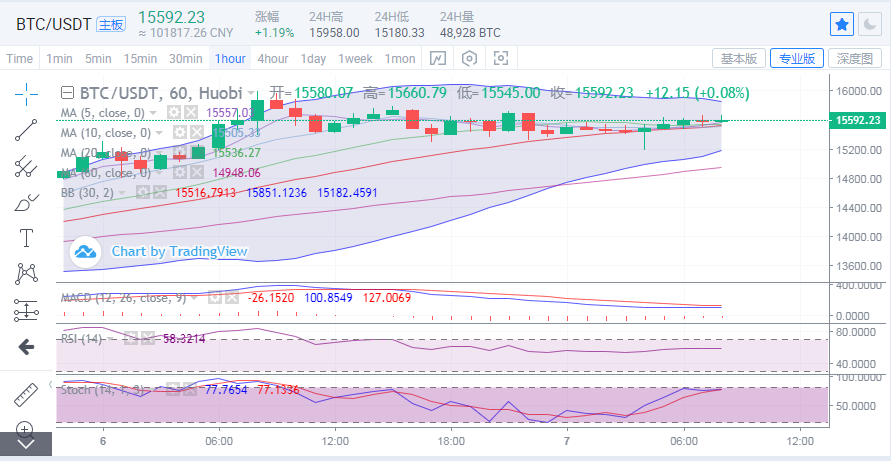
Task: Remove the MA (60, close, 0) indicator
Action: pos(197,172)
